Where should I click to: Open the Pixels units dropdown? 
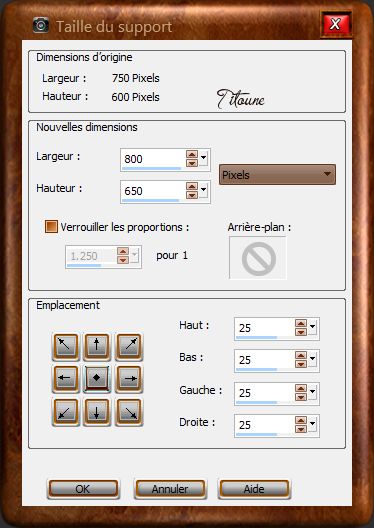(277, 174)
